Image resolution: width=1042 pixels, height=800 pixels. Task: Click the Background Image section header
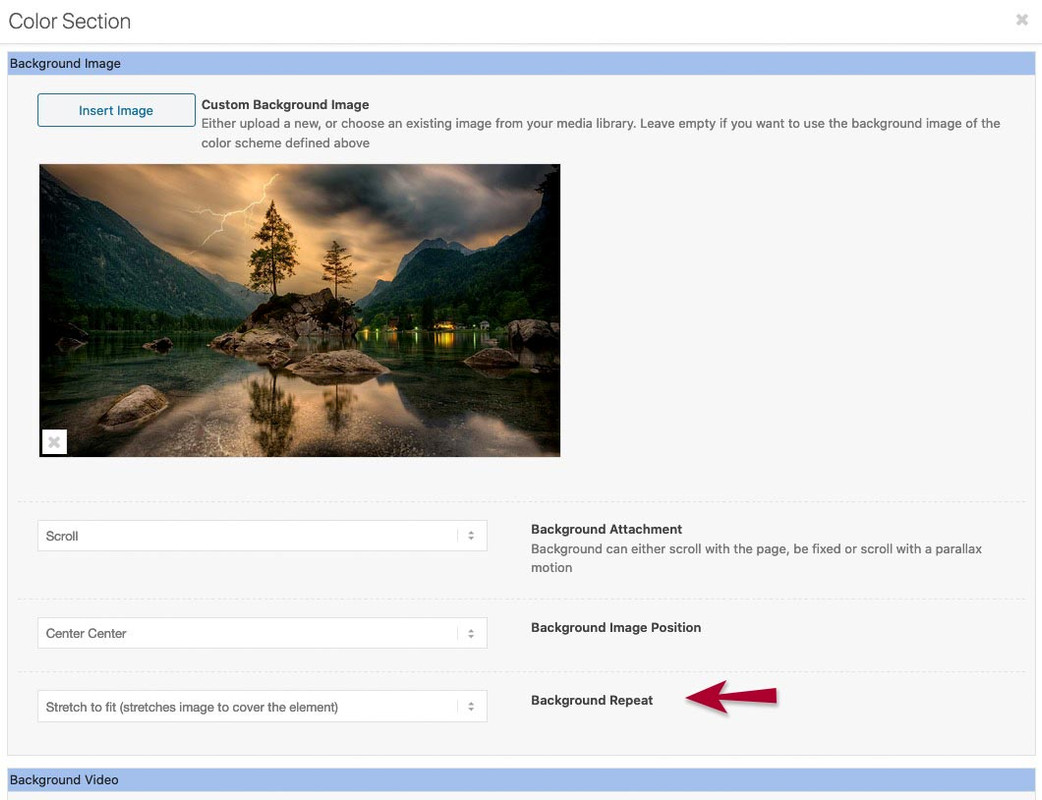(521, 64)
